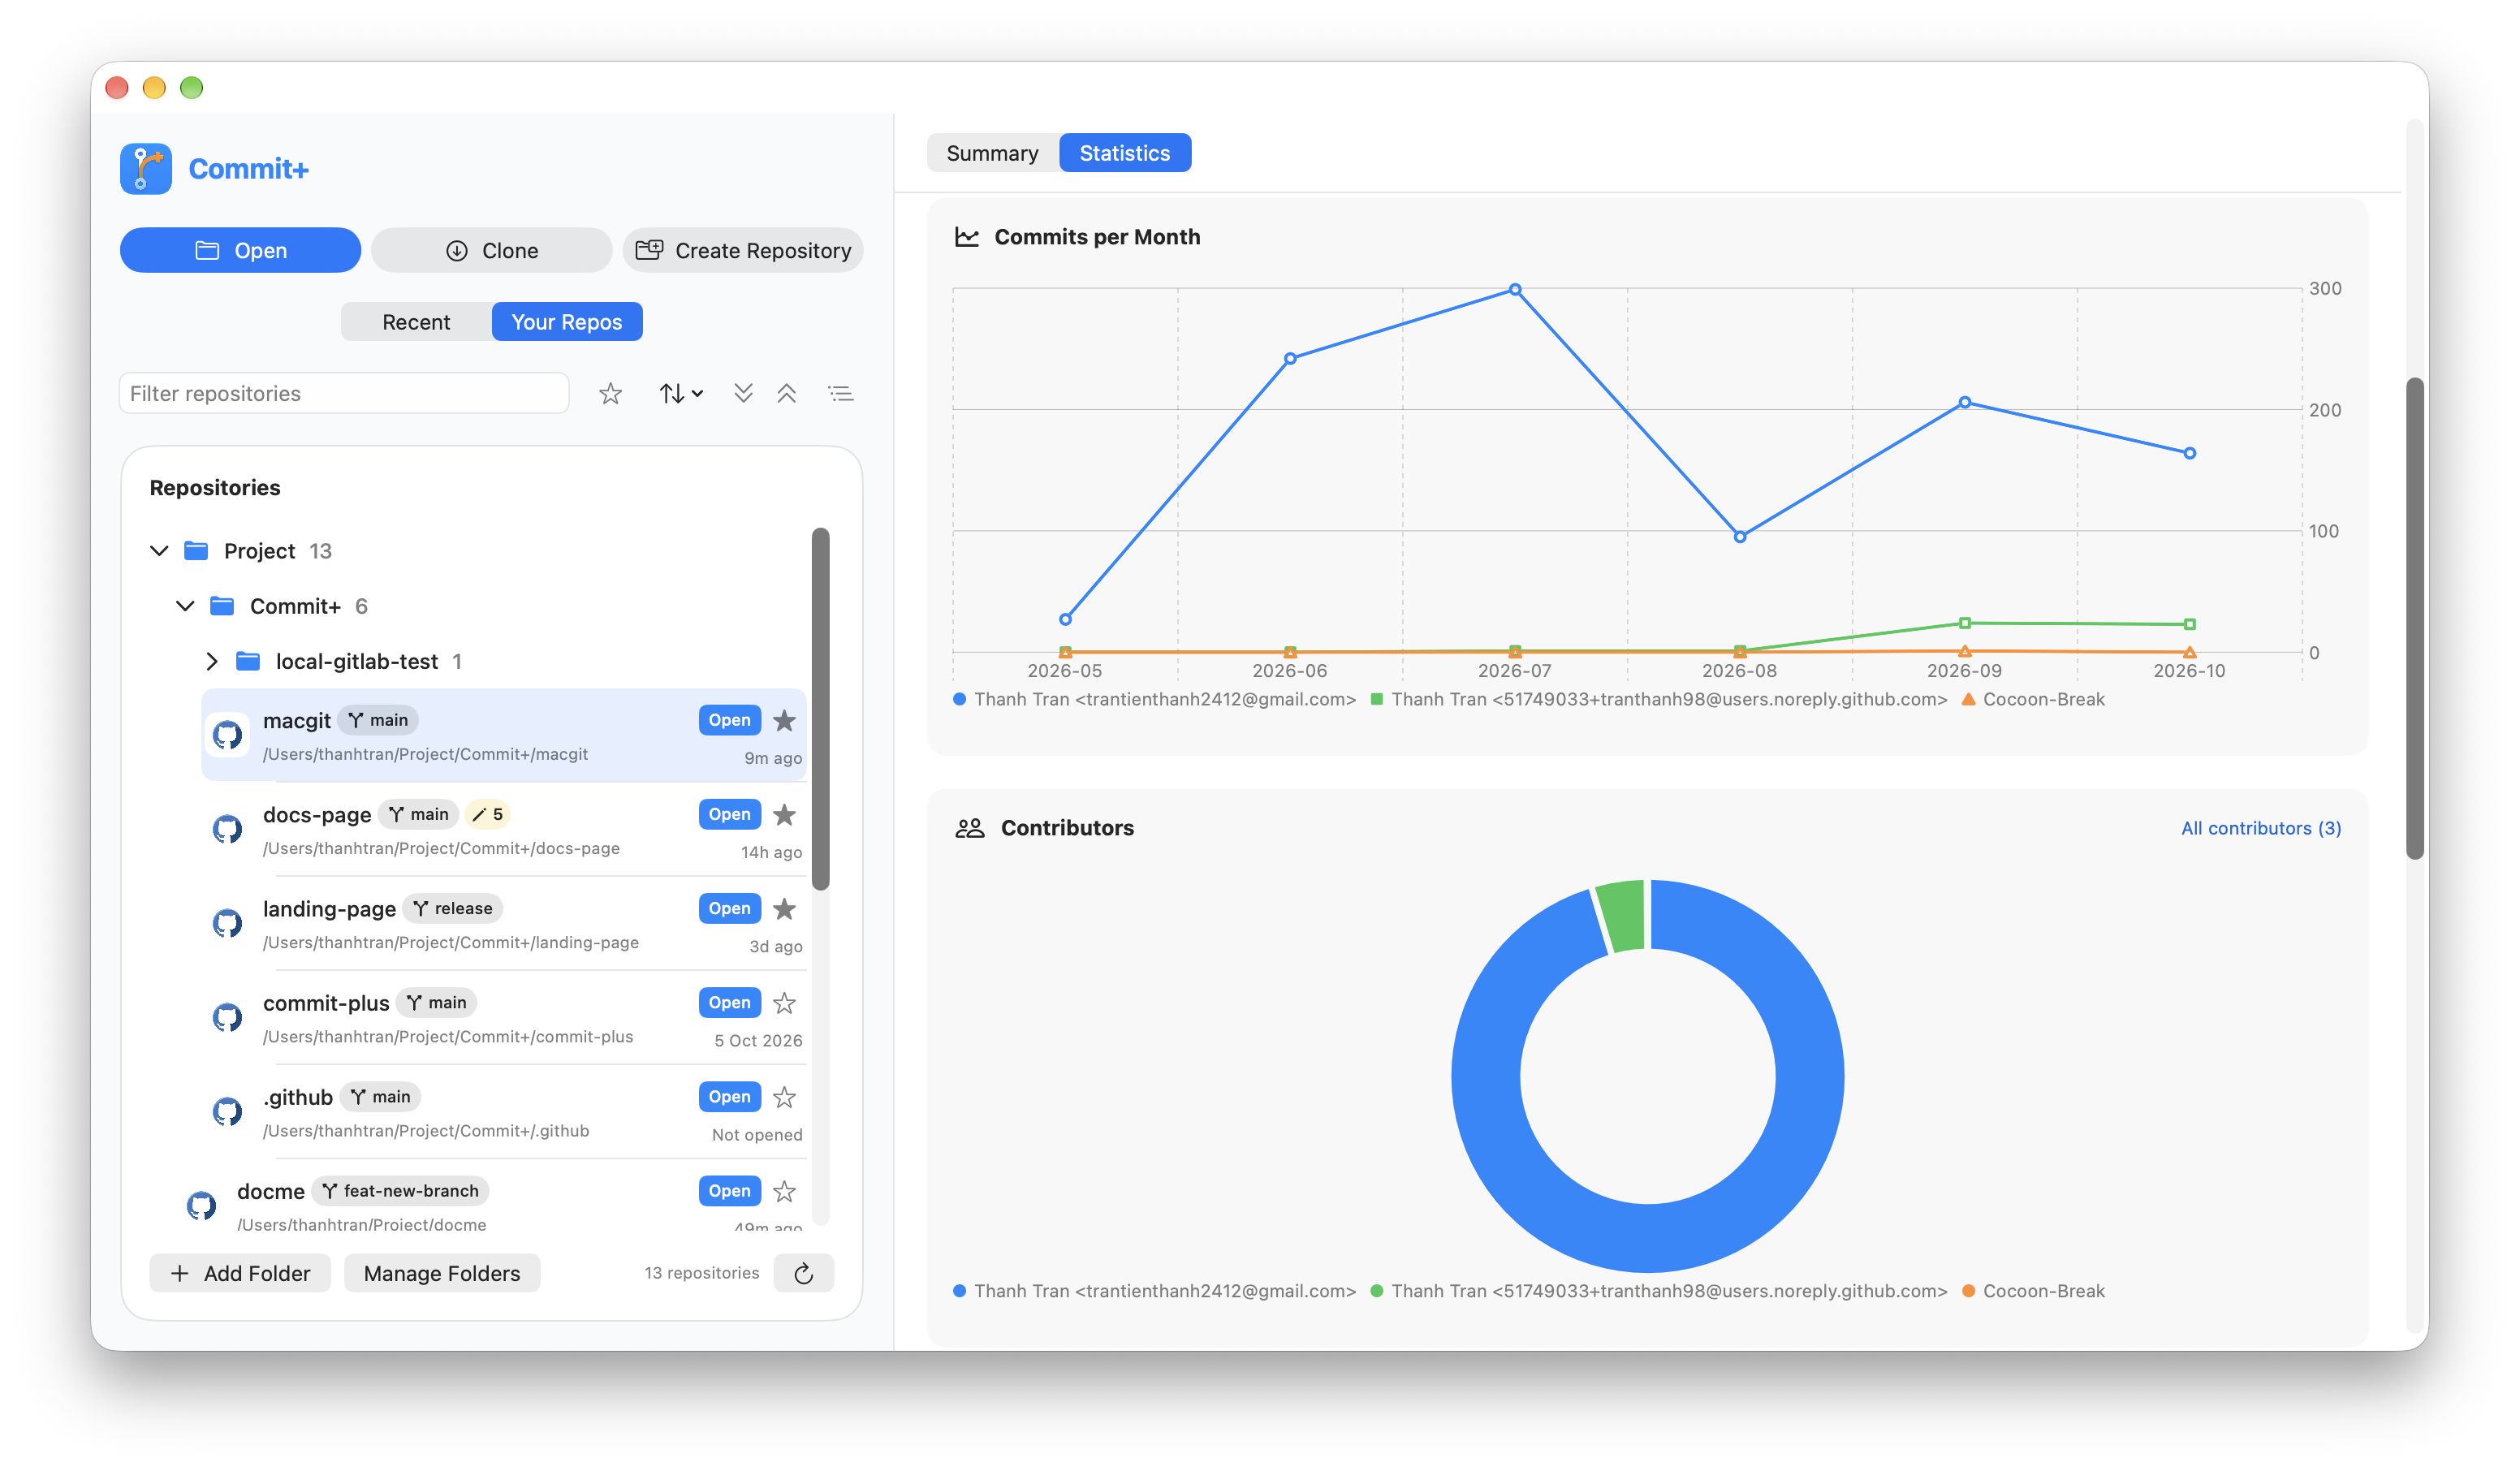Open the sort order dropdown
Image resolution: width=2520 pixels, height=1471 pixels.
681,394
